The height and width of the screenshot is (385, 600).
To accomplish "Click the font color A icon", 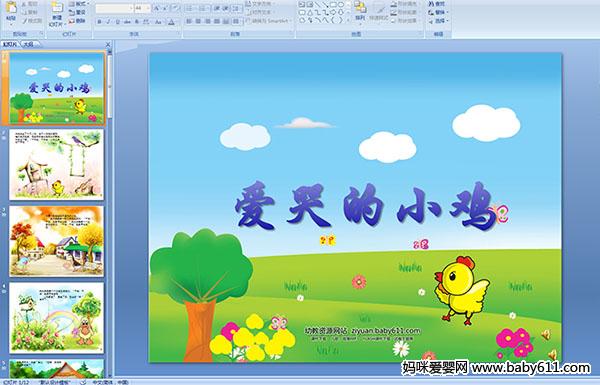I will click(171, 22).
